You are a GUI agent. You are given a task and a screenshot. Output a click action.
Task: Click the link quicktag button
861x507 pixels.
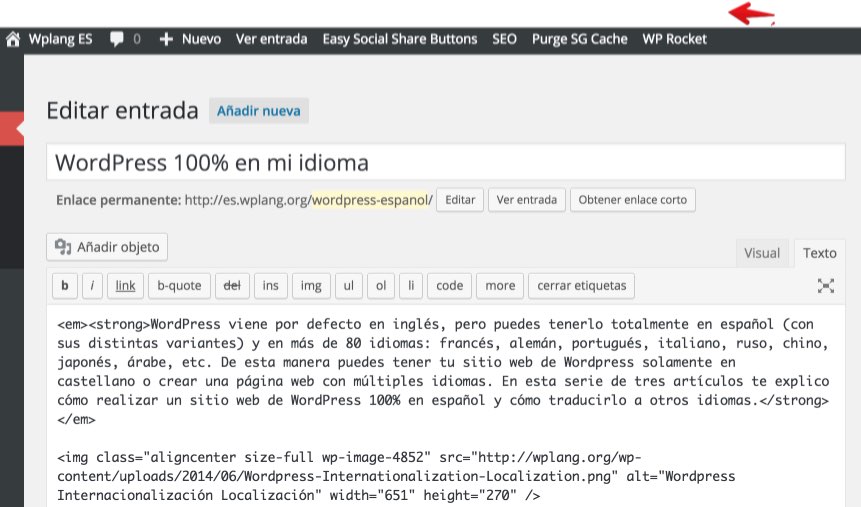[x=125, y=286]
